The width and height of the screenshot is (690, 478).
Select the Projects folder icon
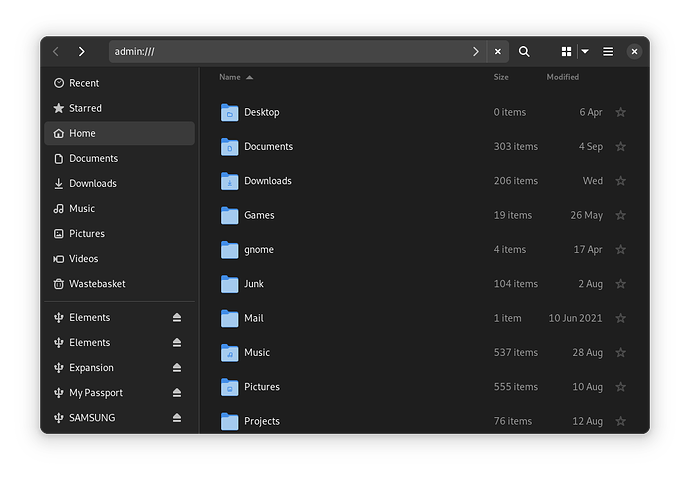pos(229,422)
